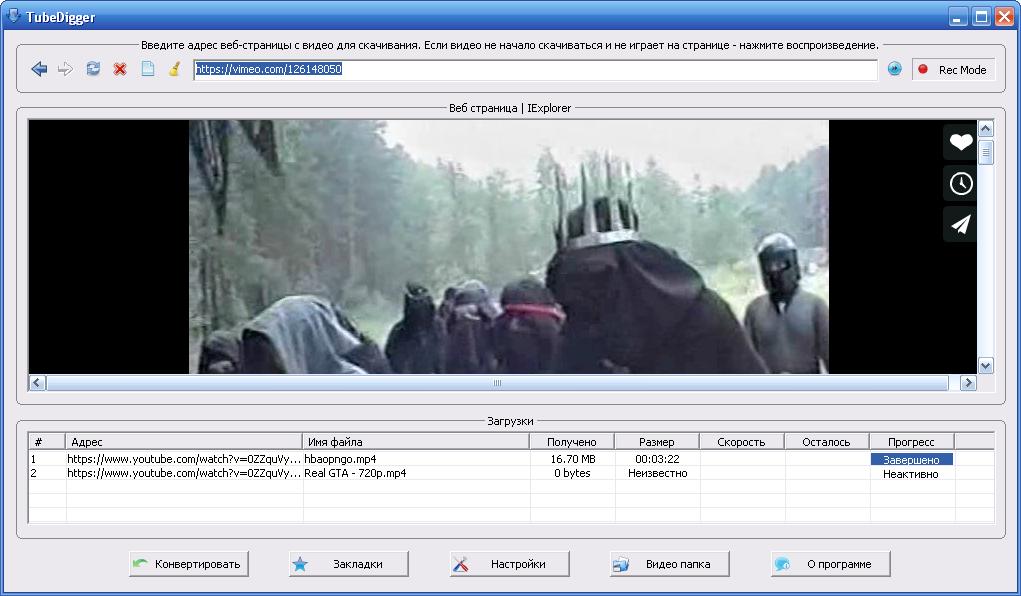
Task: Click second row YouTube address cell
Action: [184, 473]
